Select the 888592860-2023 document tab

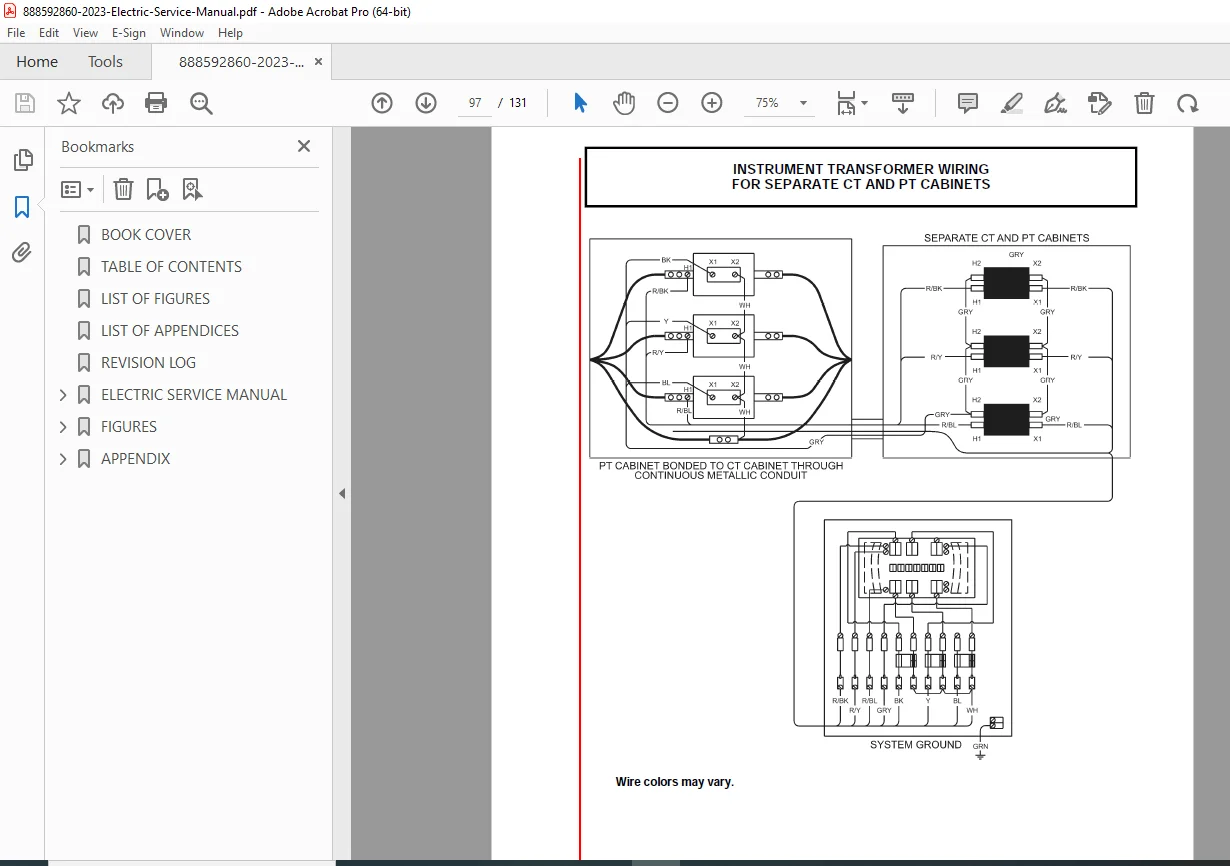(x=242, y=62)
